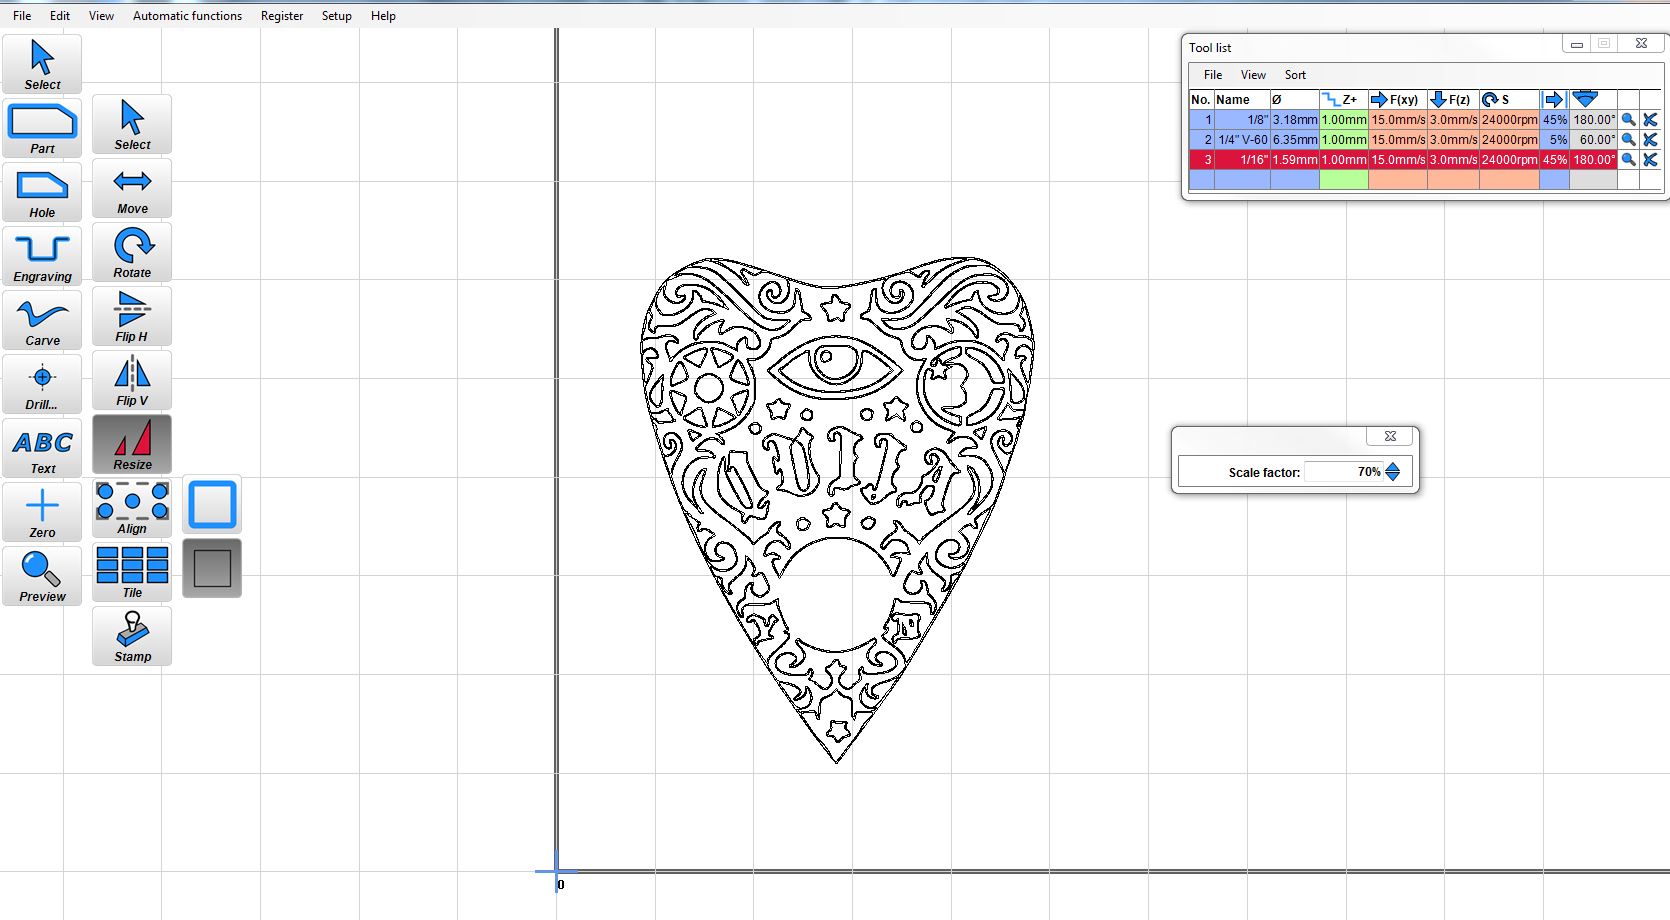Click the tip angle column header
The image size is (1670, 920).
(x=1593, y=99)
